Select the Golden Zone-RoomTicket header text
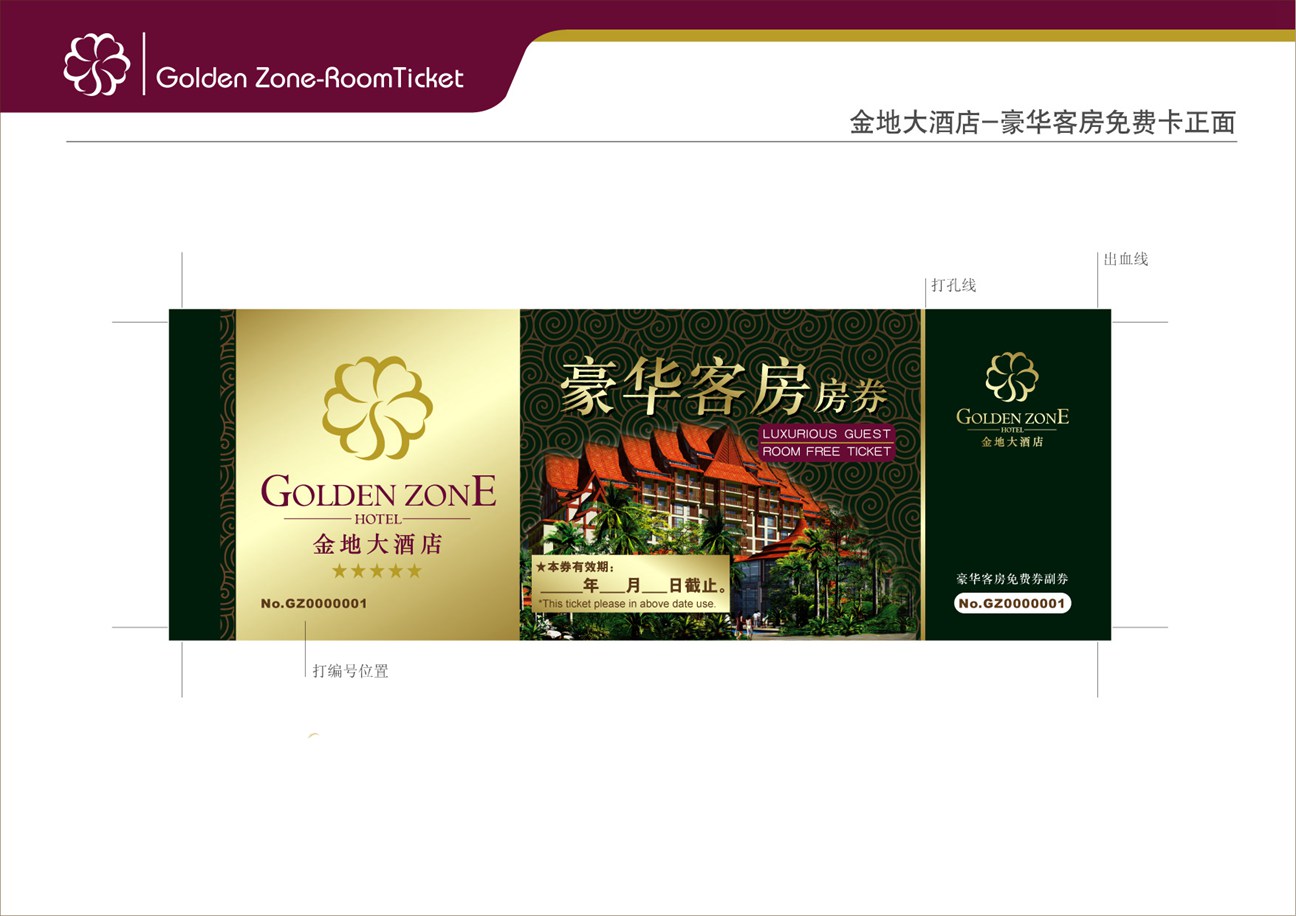Image resolution: width=1296 pixels, height=916 pixels. pyautogui.click(x=310, y=78)
